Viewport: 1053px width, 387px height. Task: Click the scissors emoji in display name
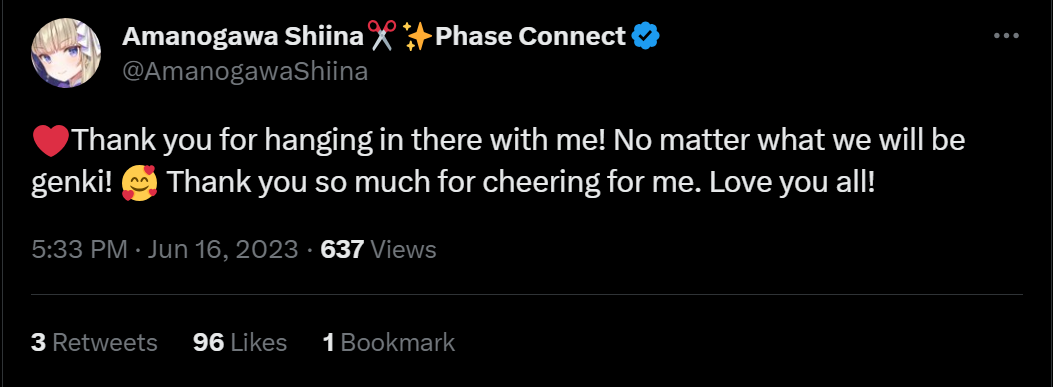pyautogui.click(x=383, y=36)
